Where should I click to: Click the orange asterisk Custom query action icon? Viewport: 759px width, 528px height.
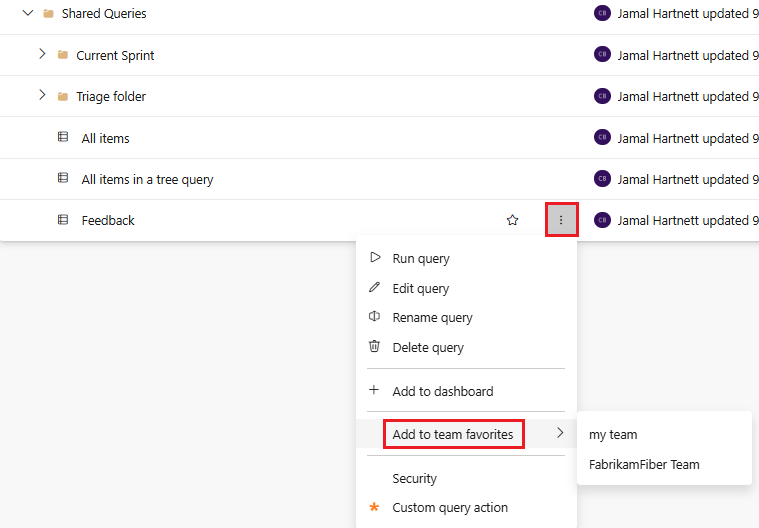(375, 508)
